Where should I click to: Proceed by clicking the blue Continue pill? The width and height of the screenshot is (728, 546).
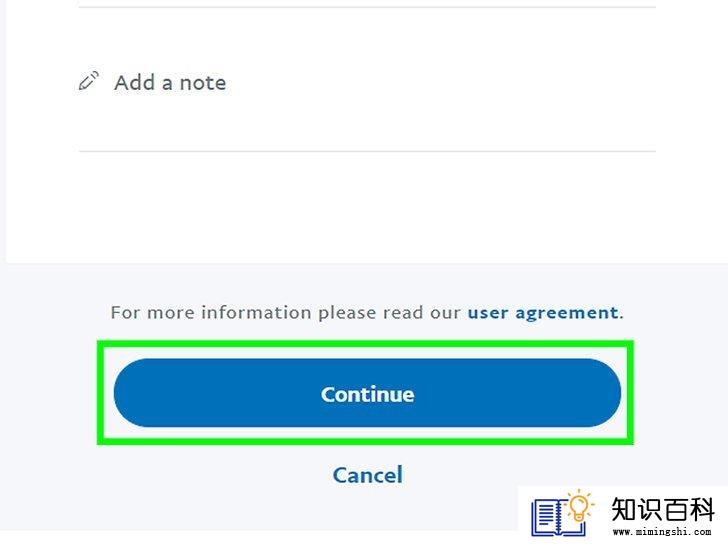coord(367,393)
